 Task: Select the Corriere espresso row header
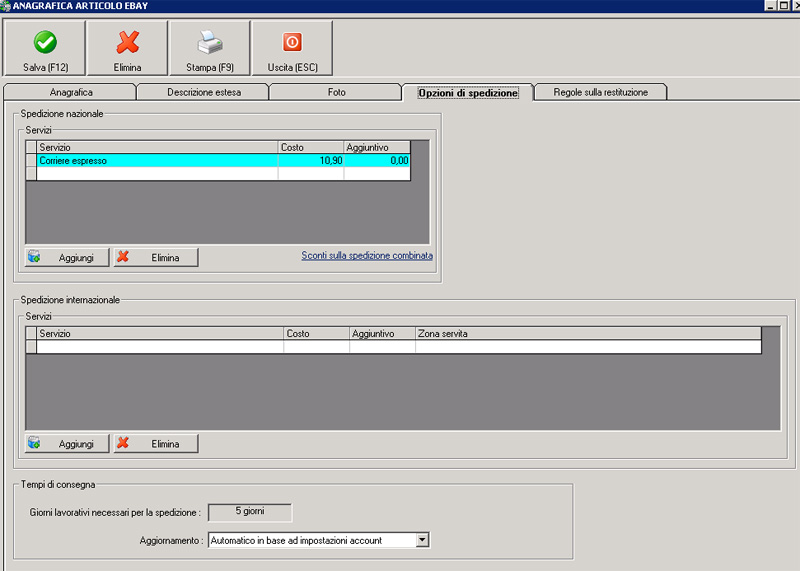[31, 161]
